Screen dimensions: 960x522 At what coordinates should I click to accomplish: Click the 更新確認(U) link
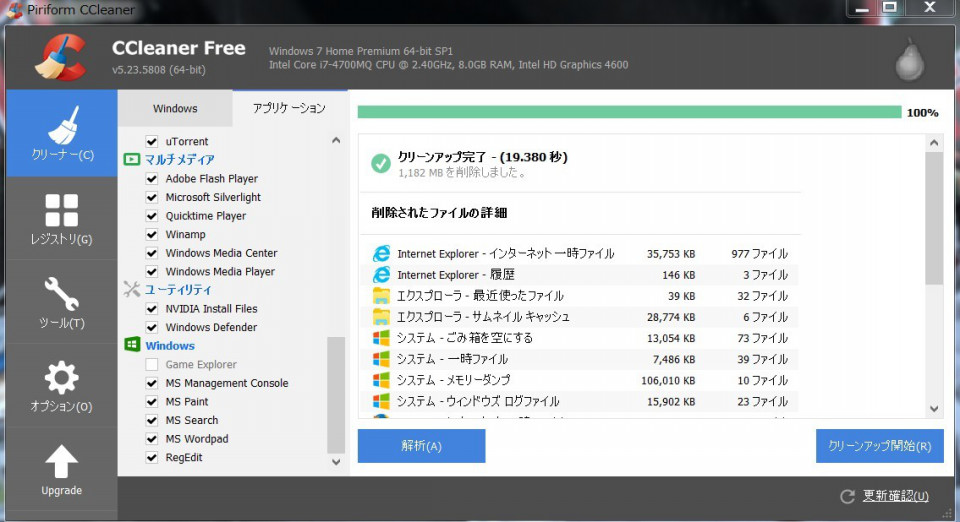896,496
